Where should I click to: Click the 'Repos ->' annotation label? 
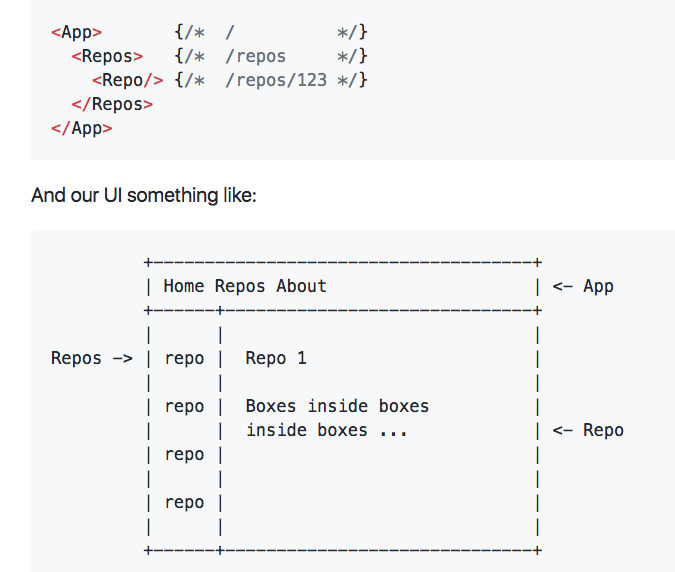click(91, 358)
